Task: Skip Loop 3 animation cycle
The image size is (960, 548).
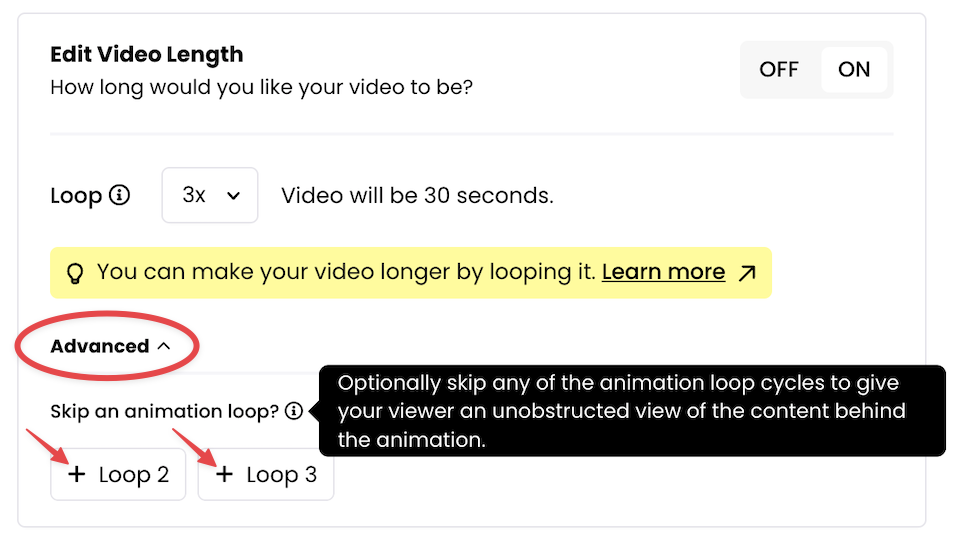Action: 266,475
